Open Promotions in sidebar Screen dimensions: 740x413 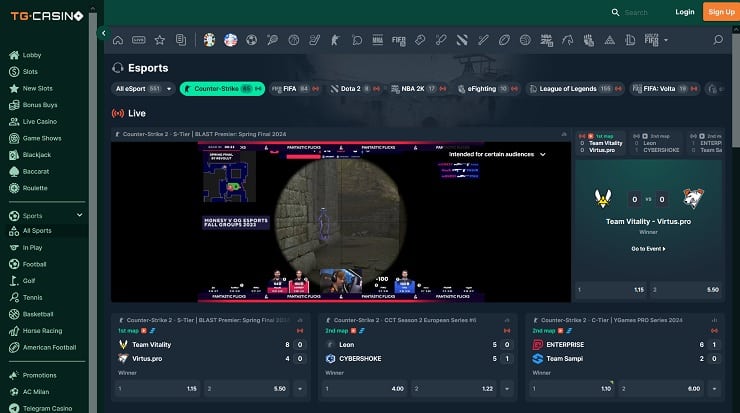39,375
